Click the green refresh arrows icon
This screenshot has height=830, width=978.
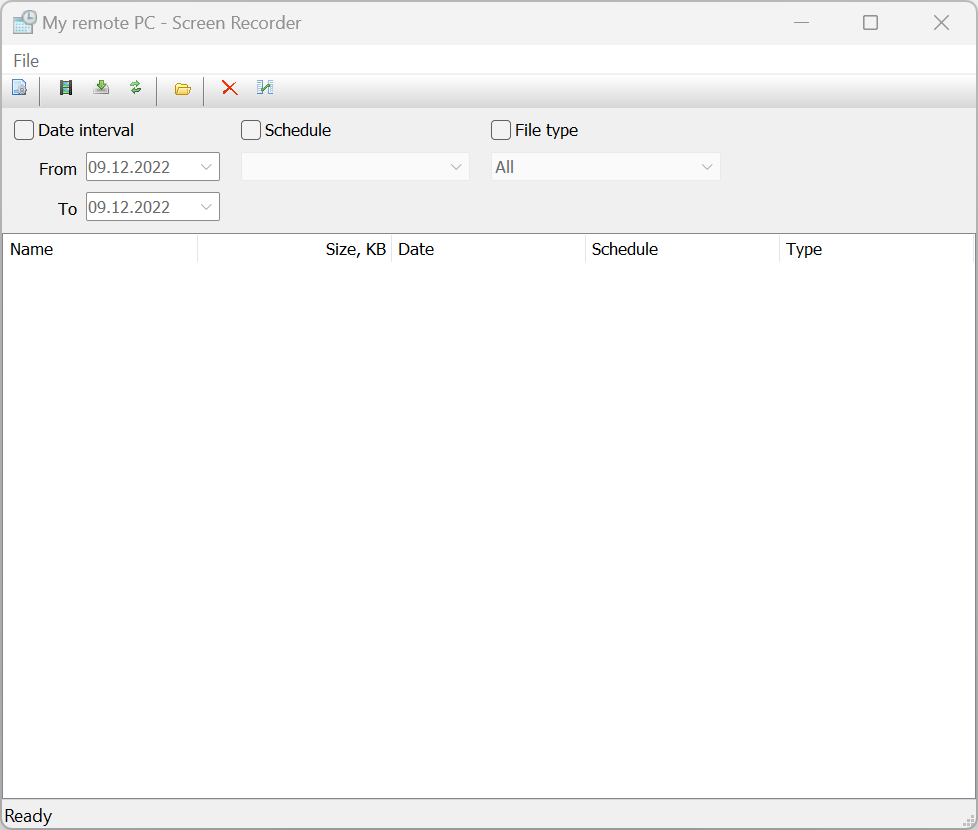point(136,88)
